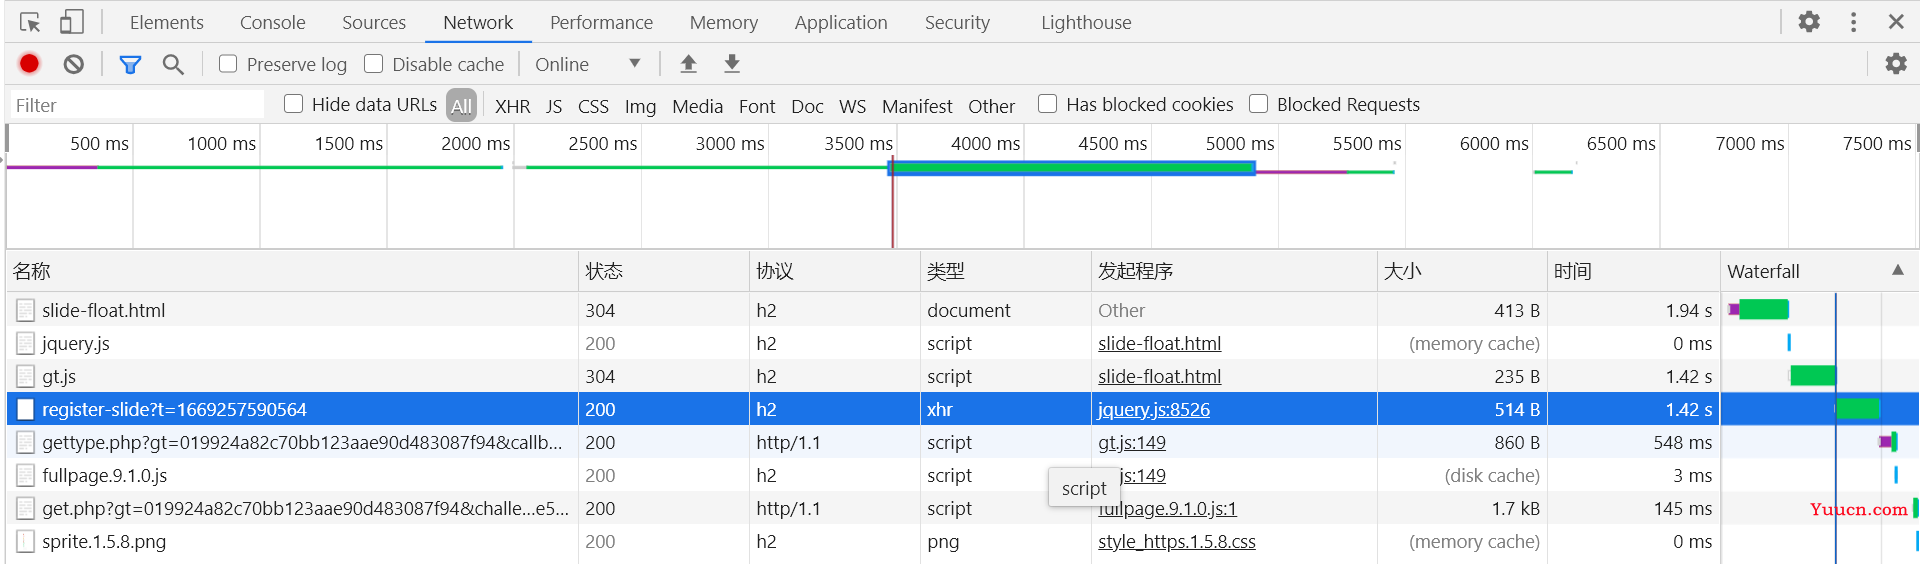Screen dimensions: 1920x564
Task: Switch to the Elements tab
Action: pyautogui.click(x=166, y=22)
